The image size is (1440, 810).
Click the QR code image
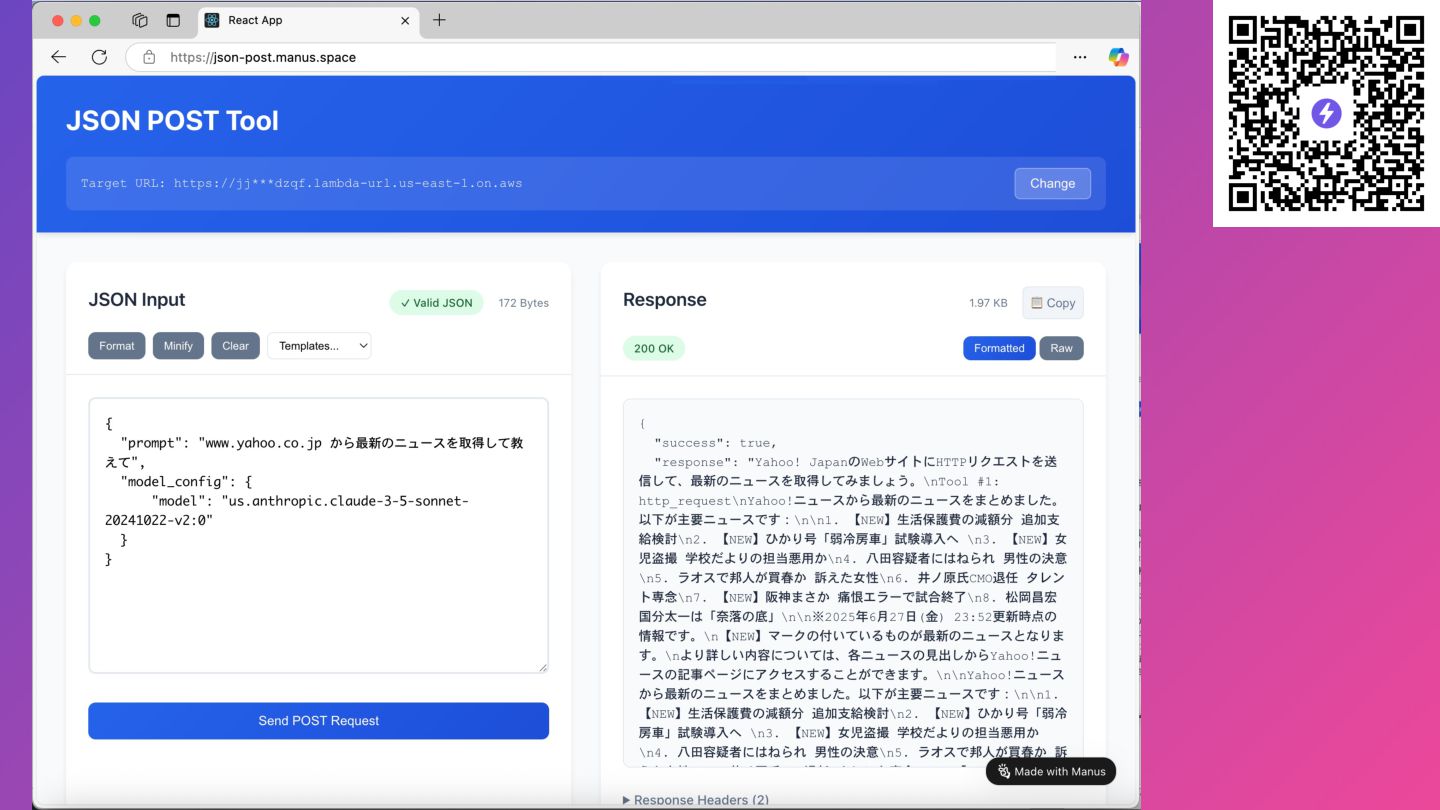[x=1326, y=114]
